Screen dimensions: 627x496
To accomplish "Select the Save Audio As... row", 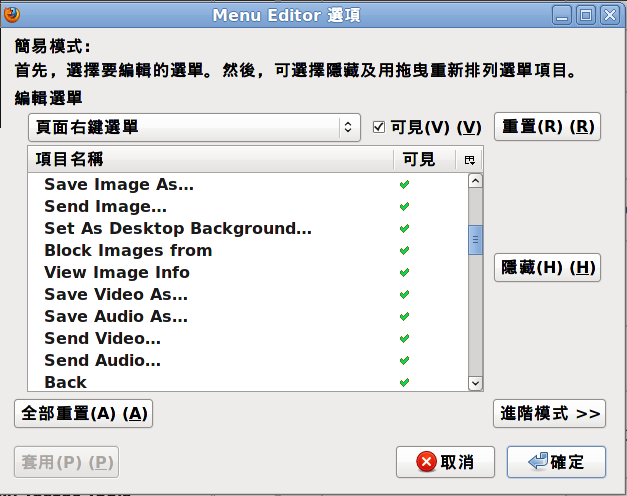I will [x=248, y=316].
